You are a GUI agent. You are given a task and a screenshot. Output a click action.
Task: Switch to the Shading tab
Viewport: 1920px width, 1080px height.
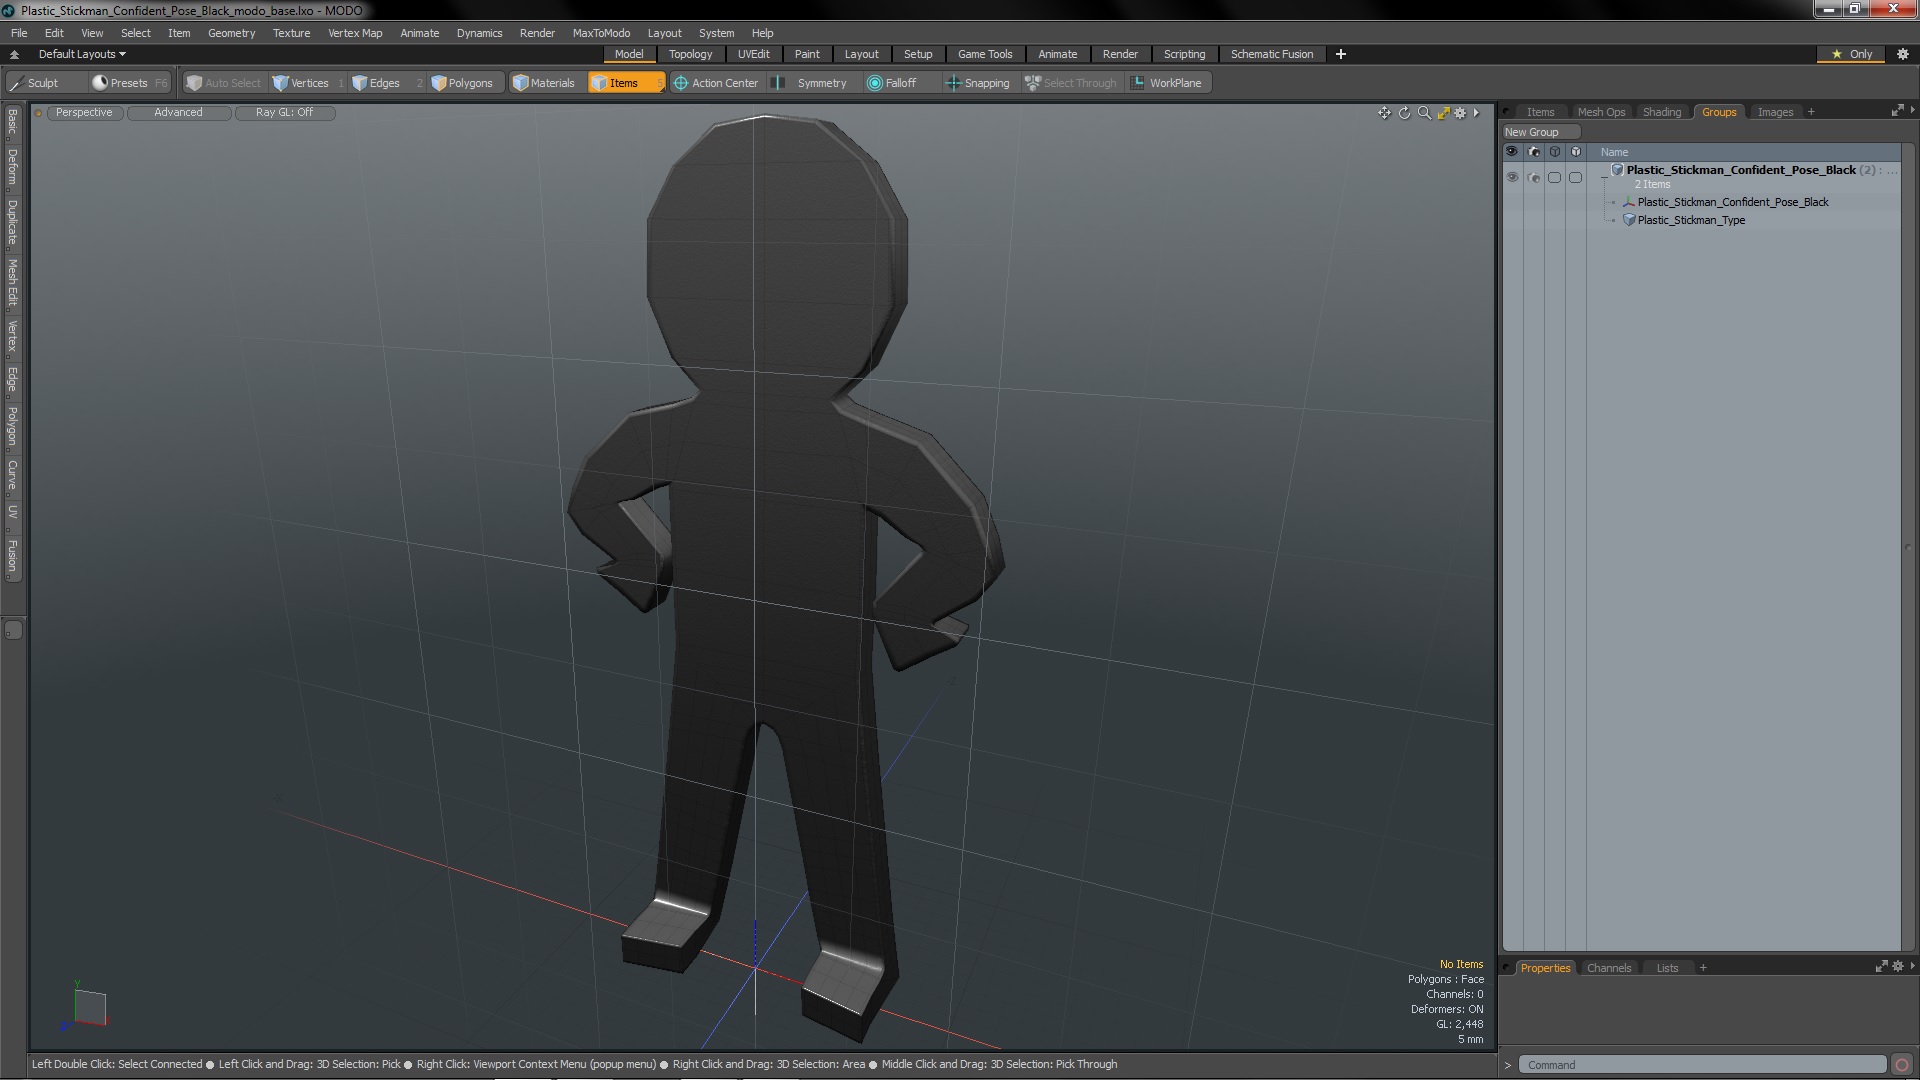click(1661, 112)
